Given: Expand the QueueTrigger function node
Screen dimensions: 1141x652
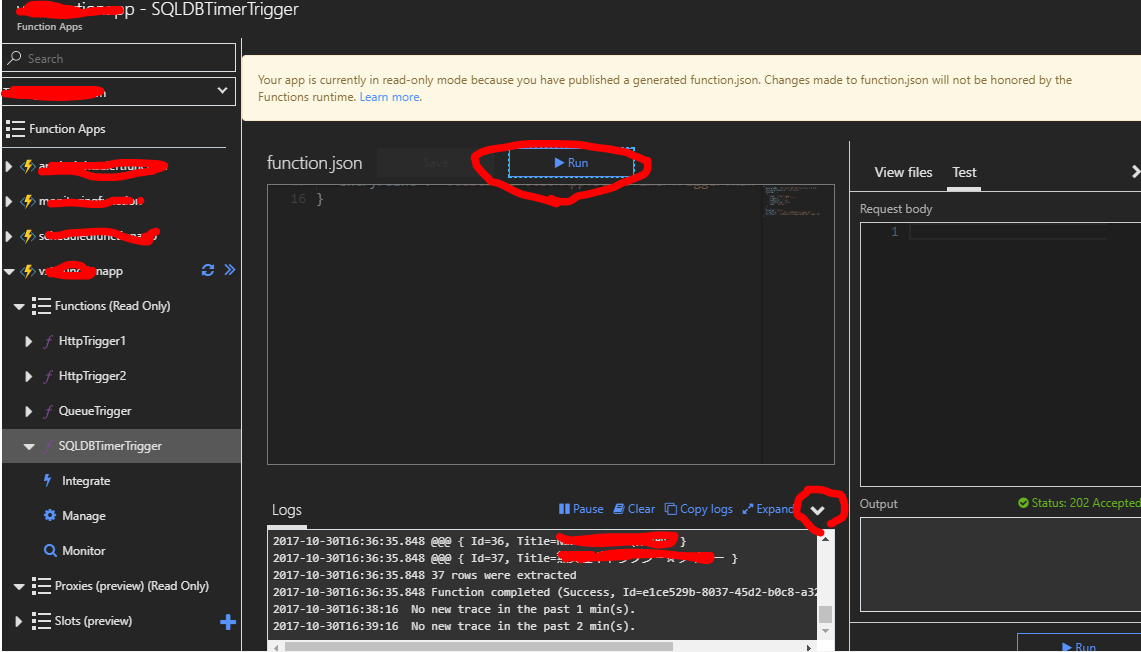Looking at the screenshot, I should pyautogui.click(x=28, y=410).
